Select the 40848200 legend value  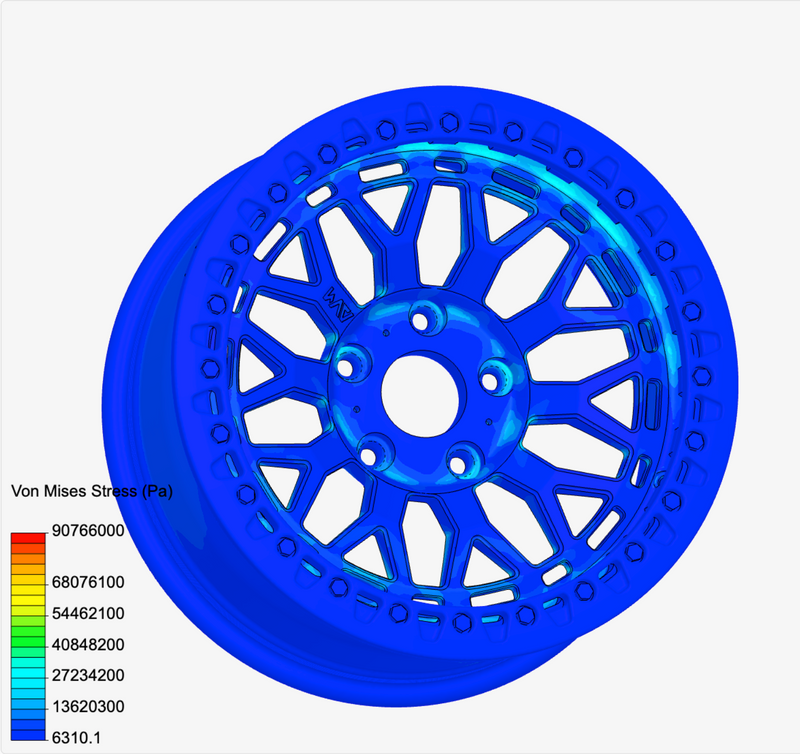(x=90, y=644)
